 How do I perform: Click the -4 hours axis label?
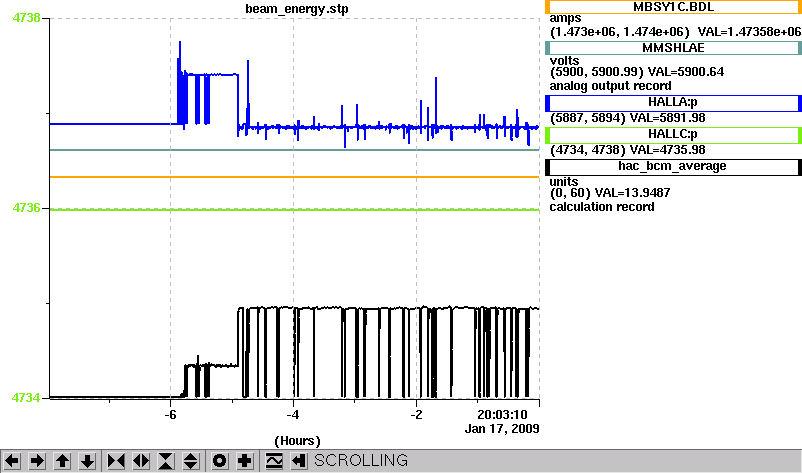pos(293,415)
